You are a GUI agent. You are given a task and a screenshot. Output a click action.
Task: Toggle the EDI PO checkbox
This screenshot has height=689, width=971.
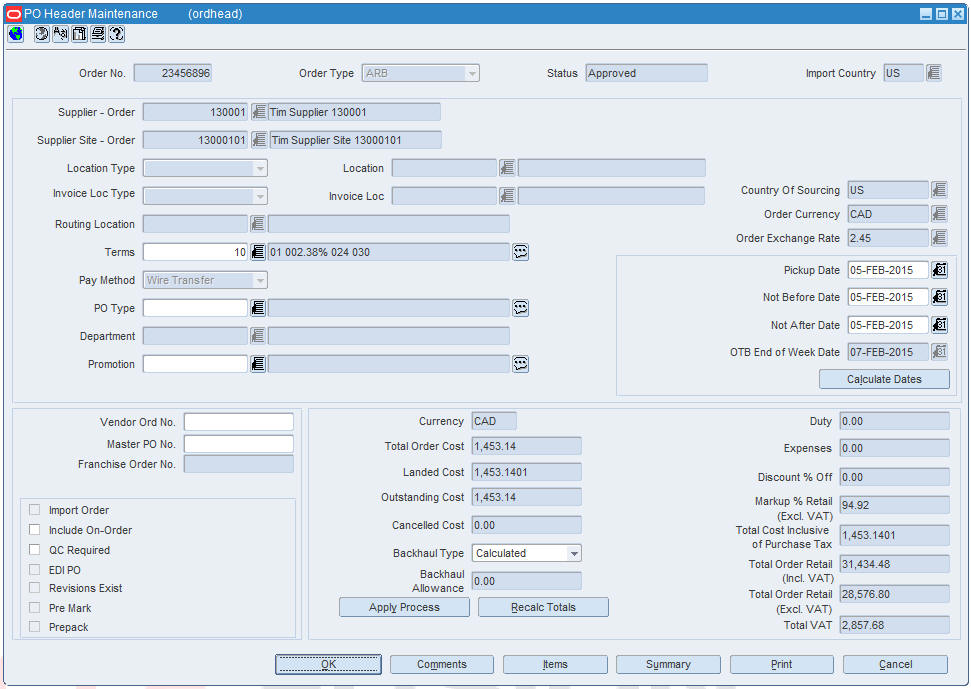(35, 570)
